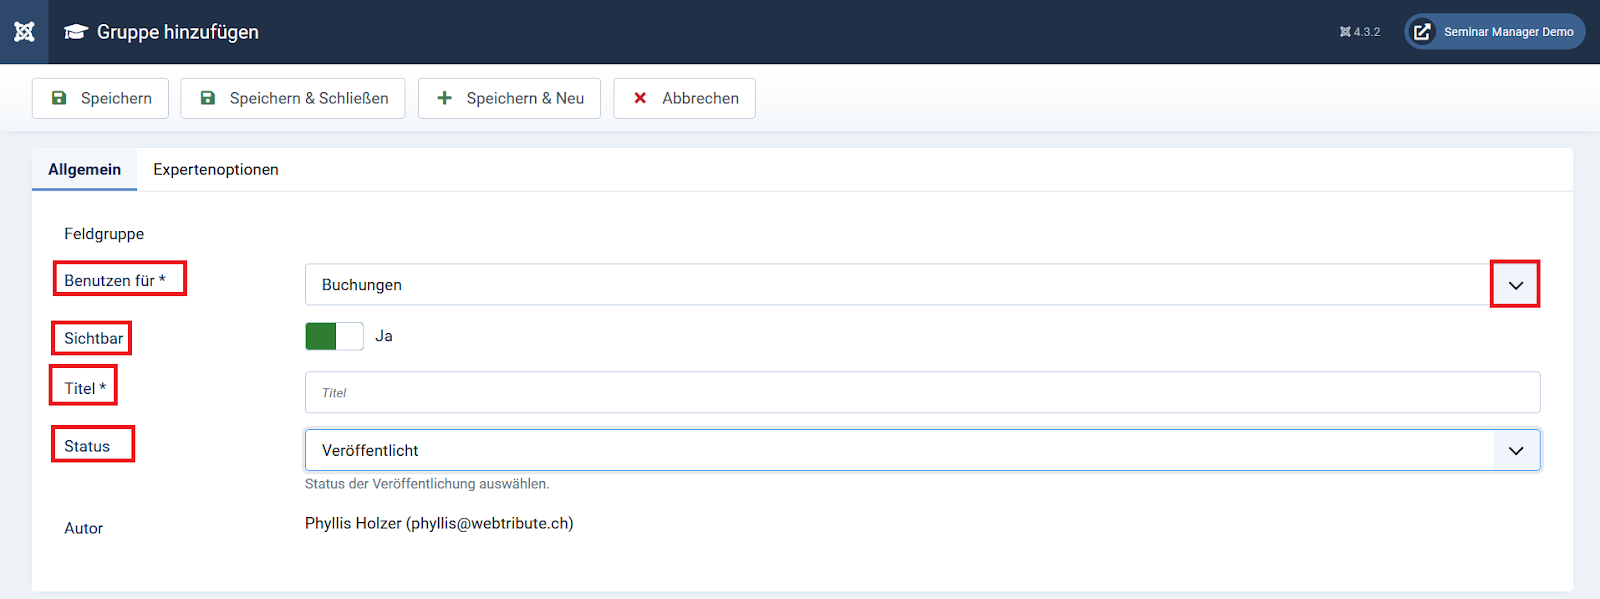This screenshot has height=599, width=1600.
Task: Open the Expertenoptionen tab
Action: point(216,170)
